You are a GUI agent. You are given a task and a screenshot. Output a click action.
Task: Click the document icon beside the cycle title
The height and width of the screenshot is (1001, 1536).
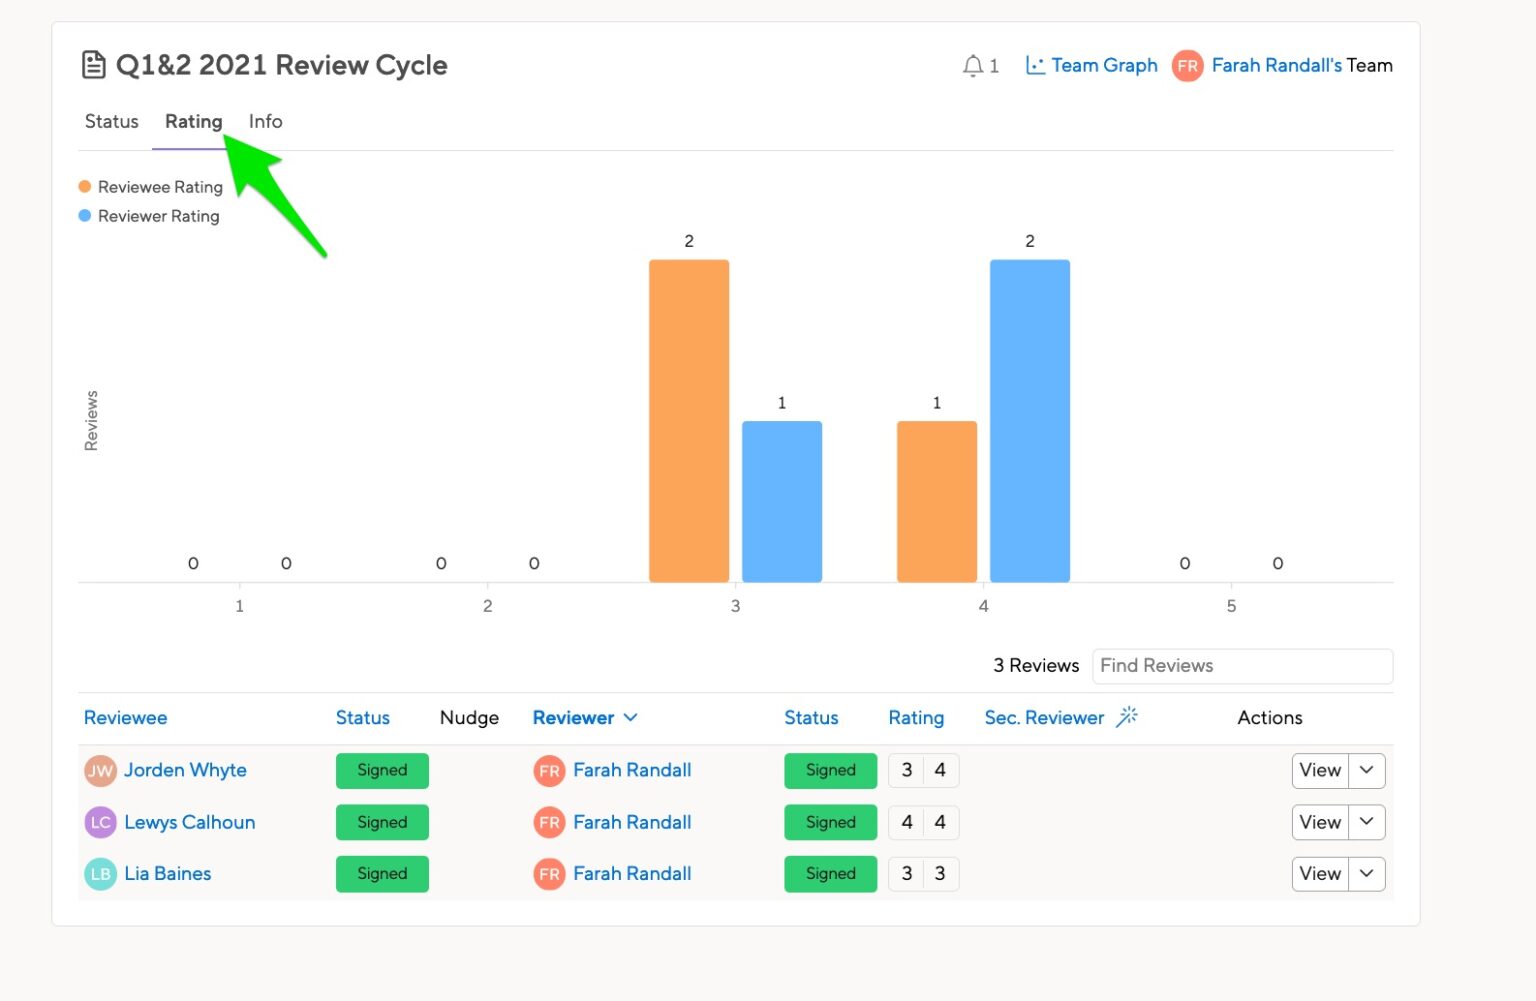[x=94, y=63]
